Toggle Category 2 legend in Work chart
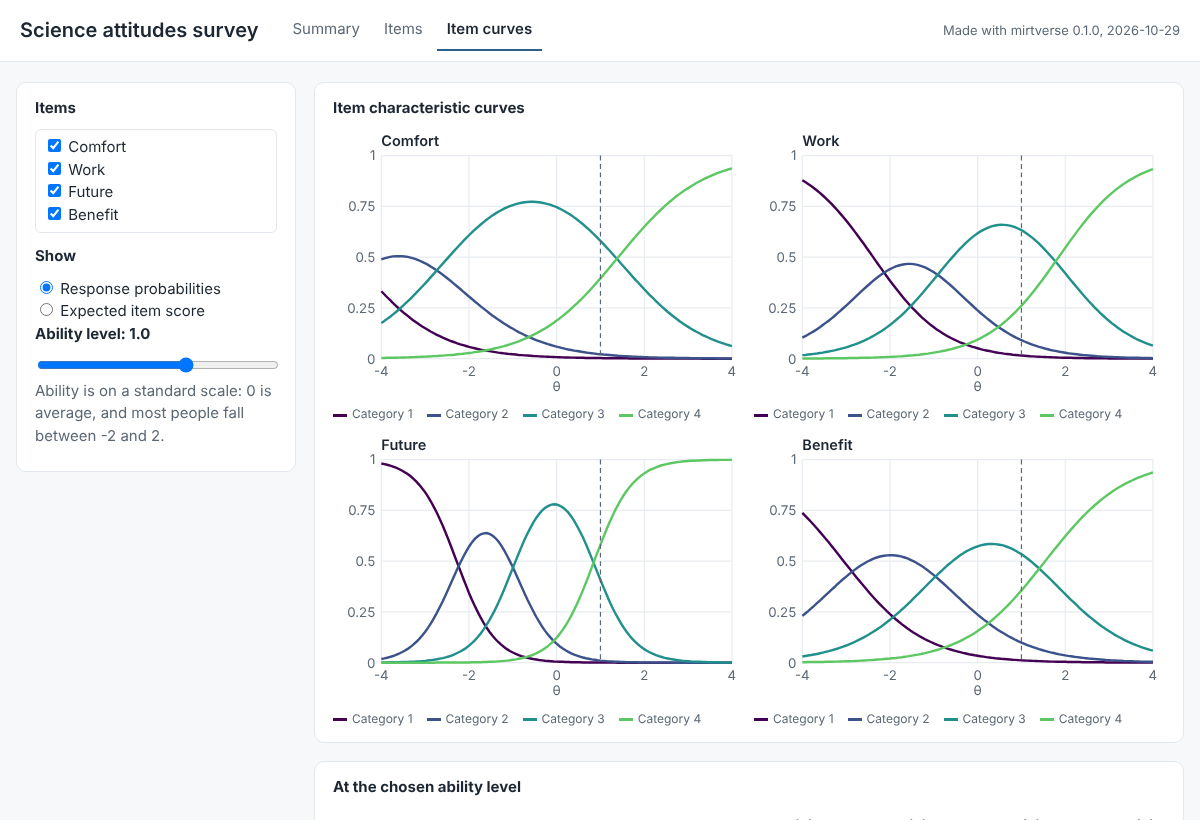Screen dimensions: 1200x820 coord(889,414)
